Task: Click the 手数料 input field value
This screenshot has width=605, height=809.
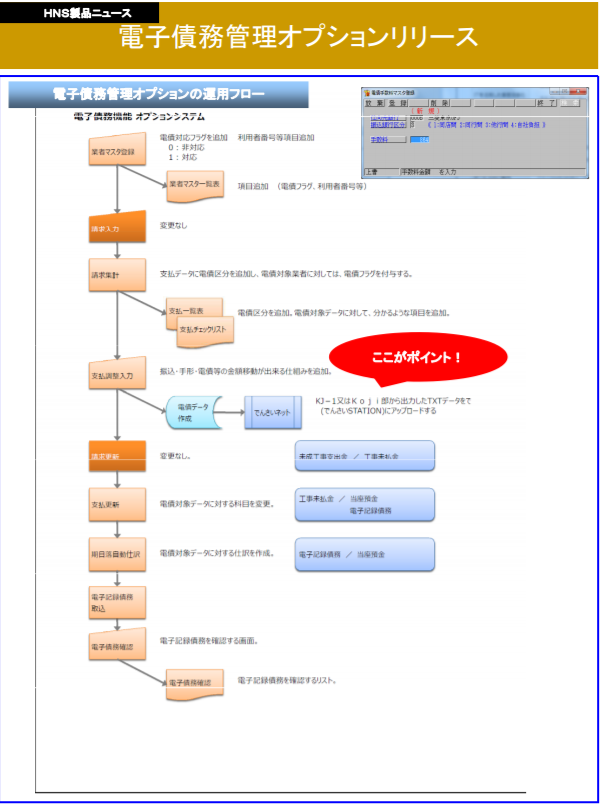Action: pos(419,140)
